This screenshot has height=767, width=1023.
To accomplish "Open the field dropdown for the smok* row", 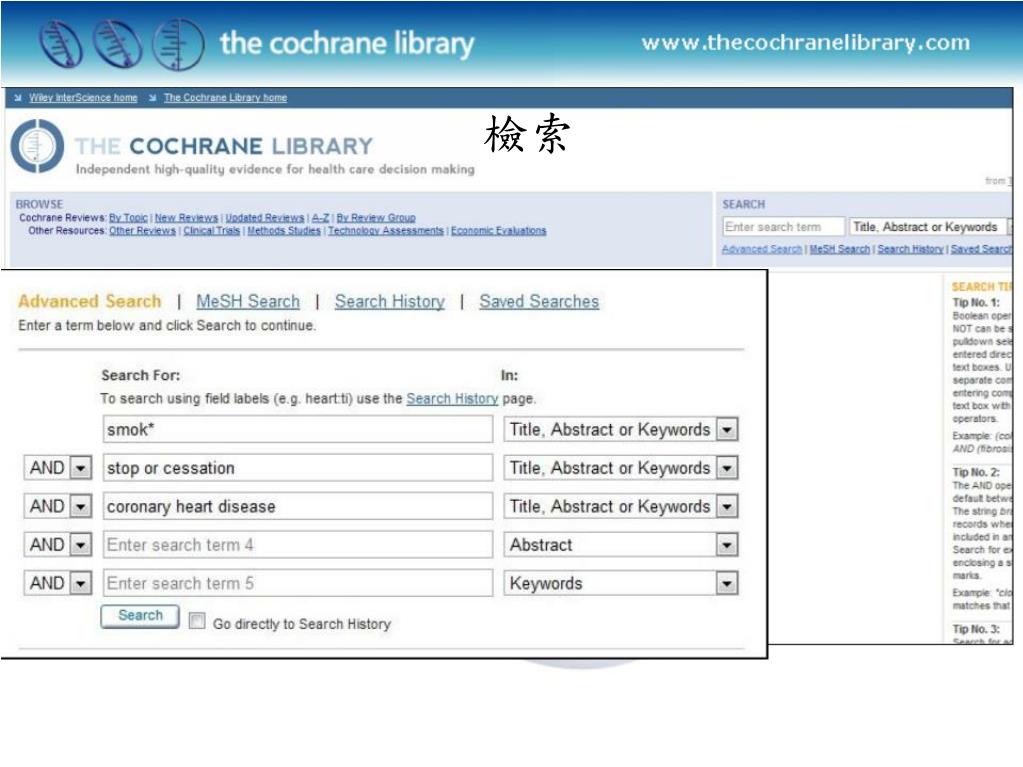I will click(727, 430).
